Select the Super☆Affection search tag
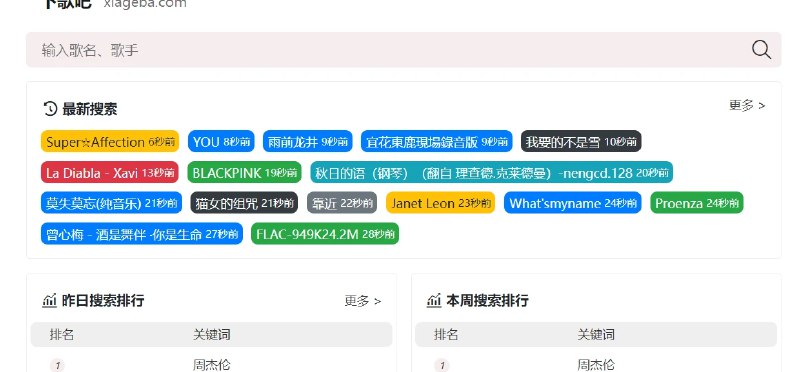The width and height of the screenshot is (800, 372). click(110, 141)
